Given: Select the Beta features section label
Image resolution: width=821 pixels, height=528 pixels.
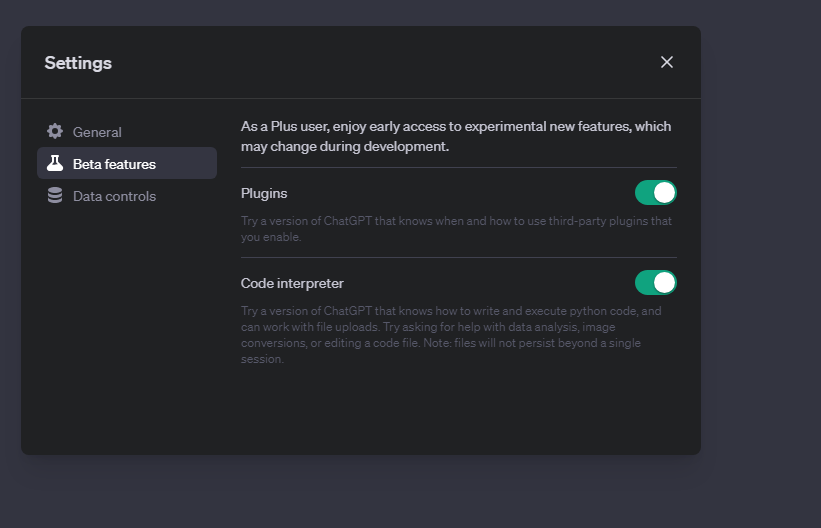Looking at the screenshot, I should pos(114,164).
